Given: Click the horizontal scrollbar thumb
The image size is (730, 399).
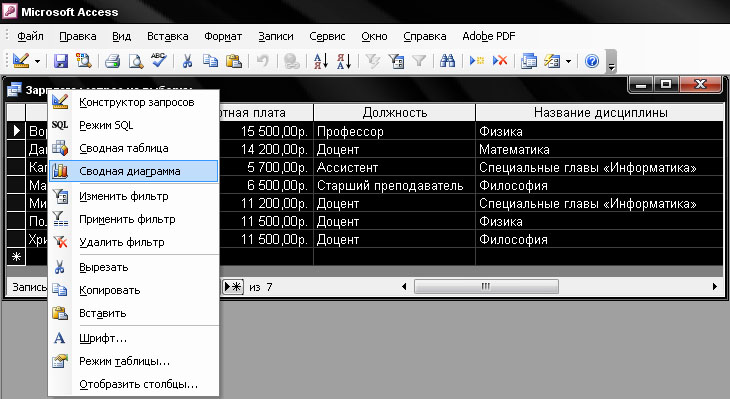Looking at the screenshot, I should [486, 287].
